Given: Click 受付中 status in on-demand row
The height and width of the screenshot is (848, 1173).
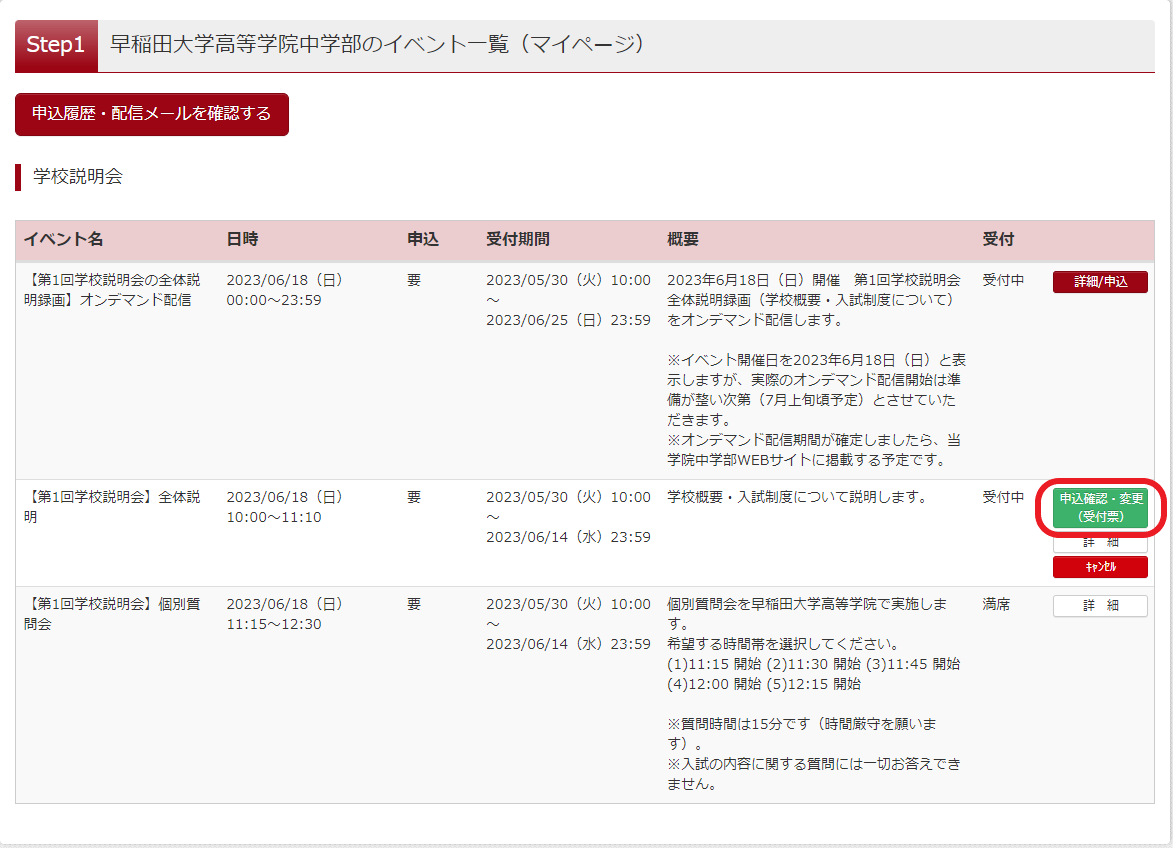Looking at the screenshot, I should click(x=1003, y=280).
